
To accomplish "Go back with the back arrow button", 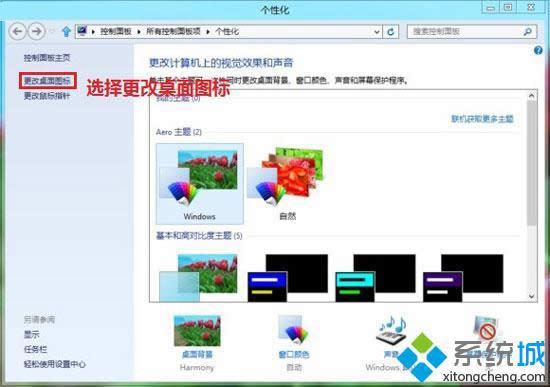I will coord(18,32).
